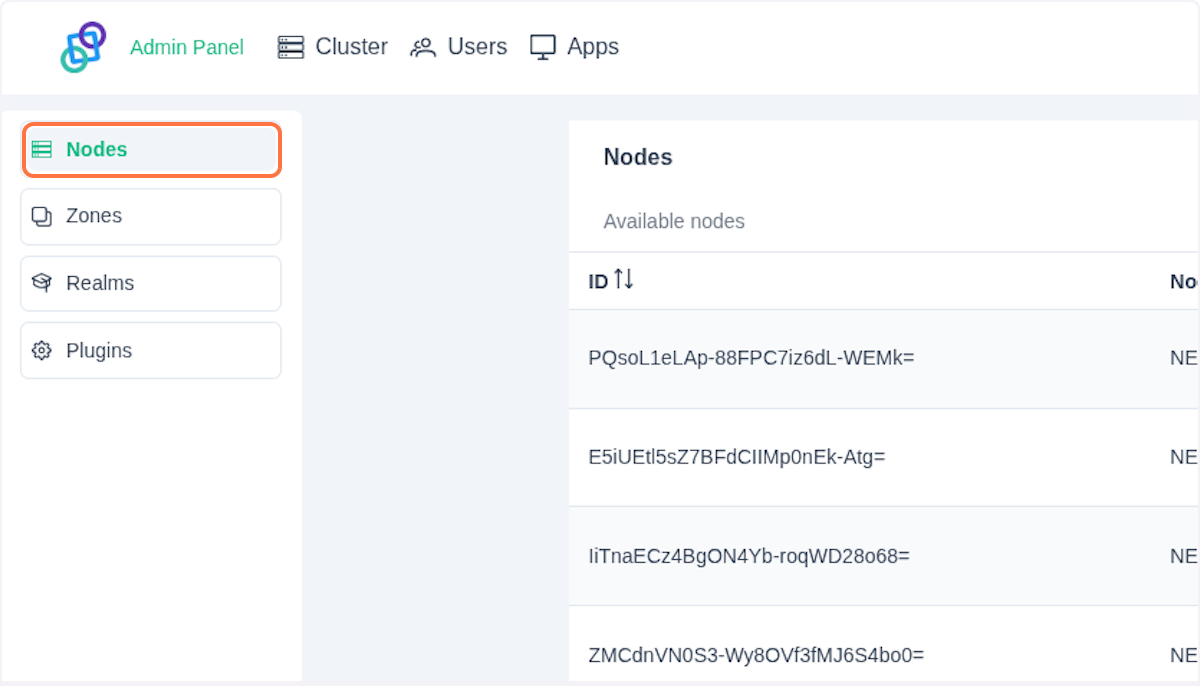
Task: Click the Nodes sidebar icon
Action: pos(41,150)
